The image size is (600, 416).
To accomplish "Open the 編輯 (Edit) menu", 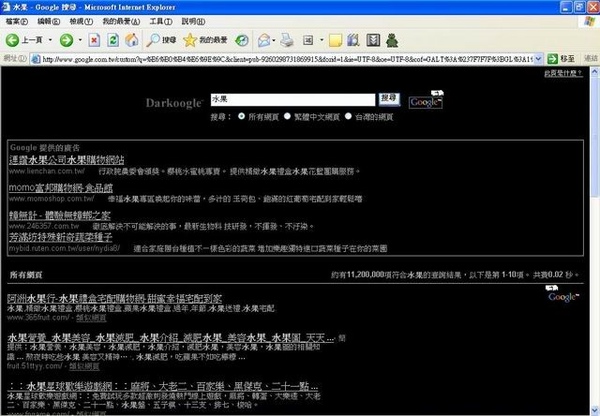I will [x=49, y=21].
